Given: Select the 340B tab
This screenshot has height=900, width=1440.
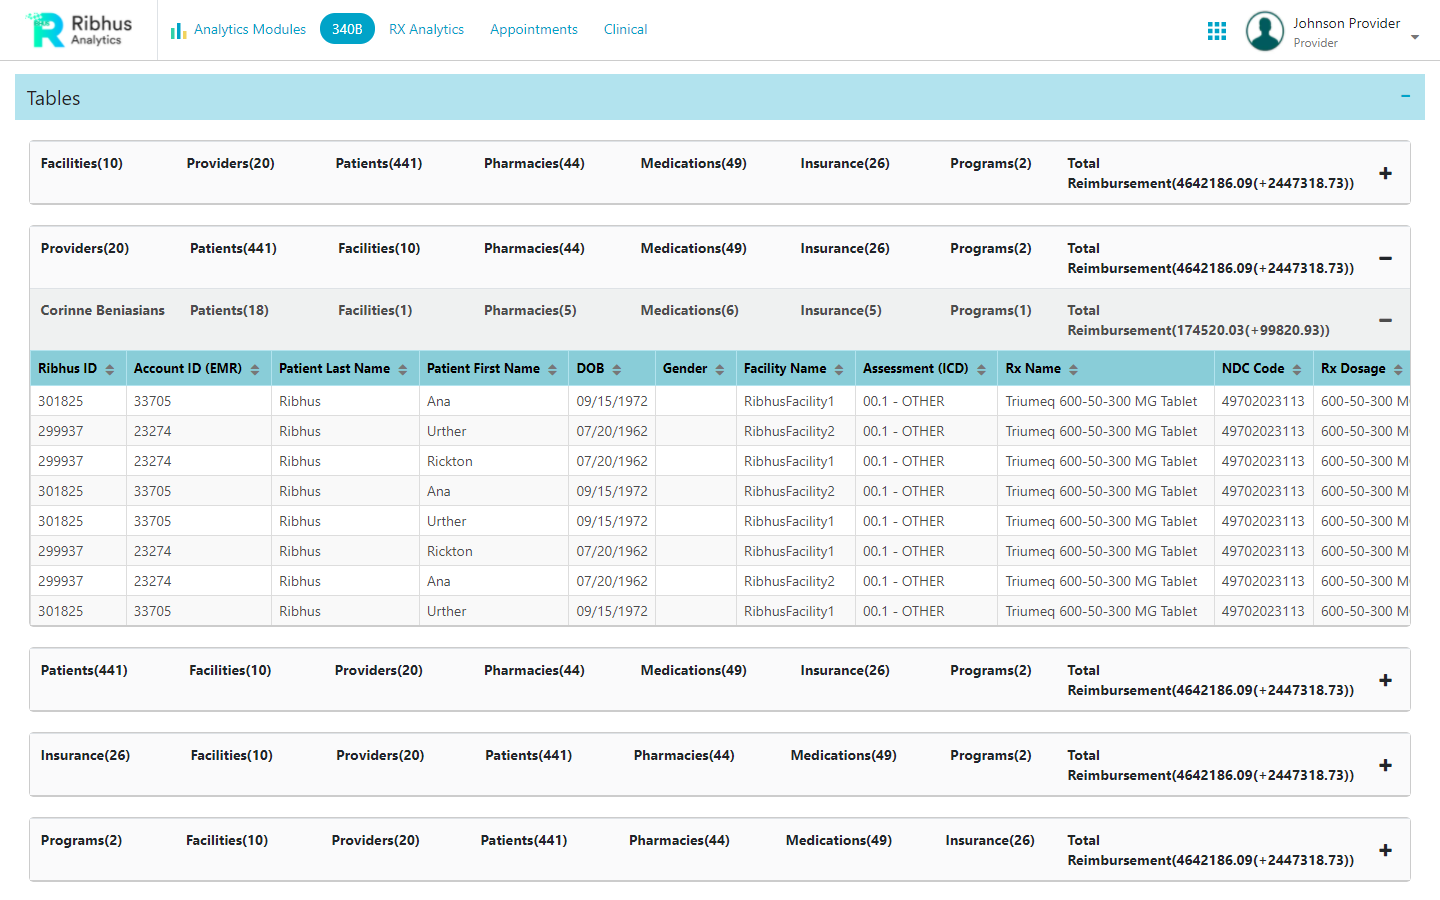Looking at the screenshot, I should 347,30.
